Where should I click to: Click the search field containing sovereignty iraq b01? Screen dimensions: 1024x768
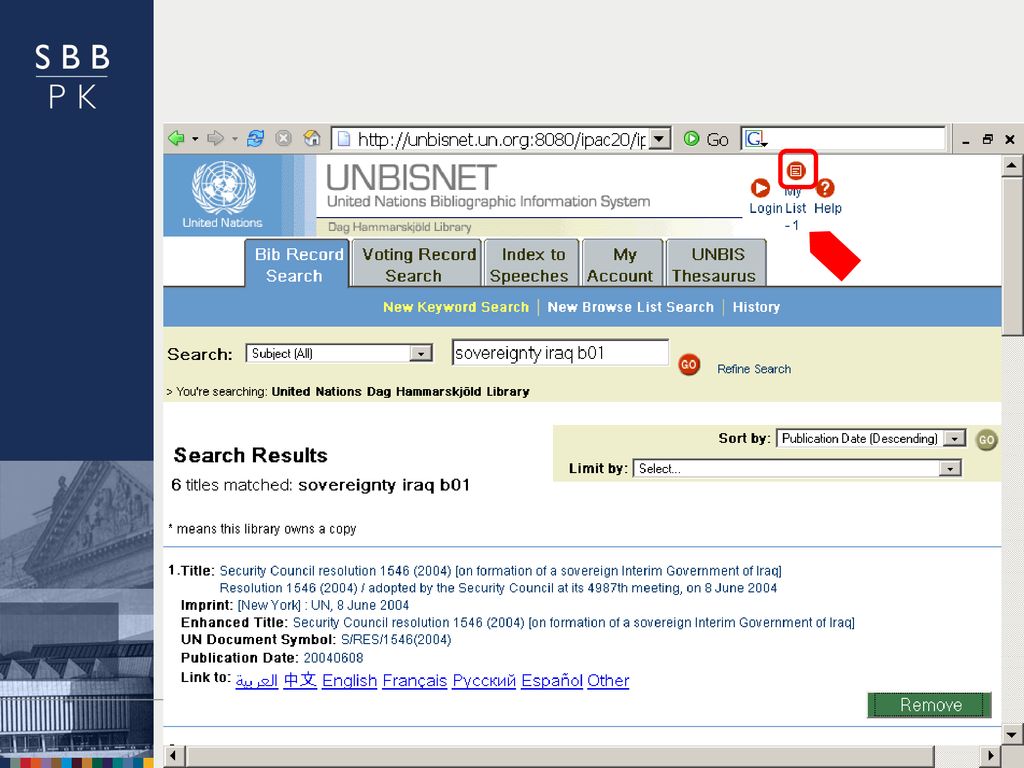[560, 353]
